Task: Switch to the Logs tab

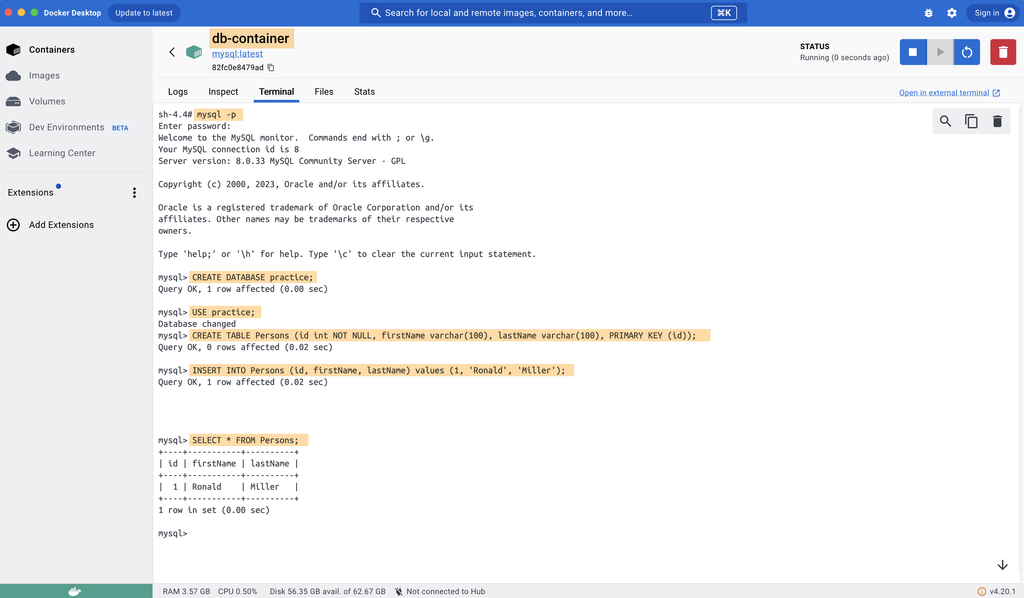Action: [178, 91]
